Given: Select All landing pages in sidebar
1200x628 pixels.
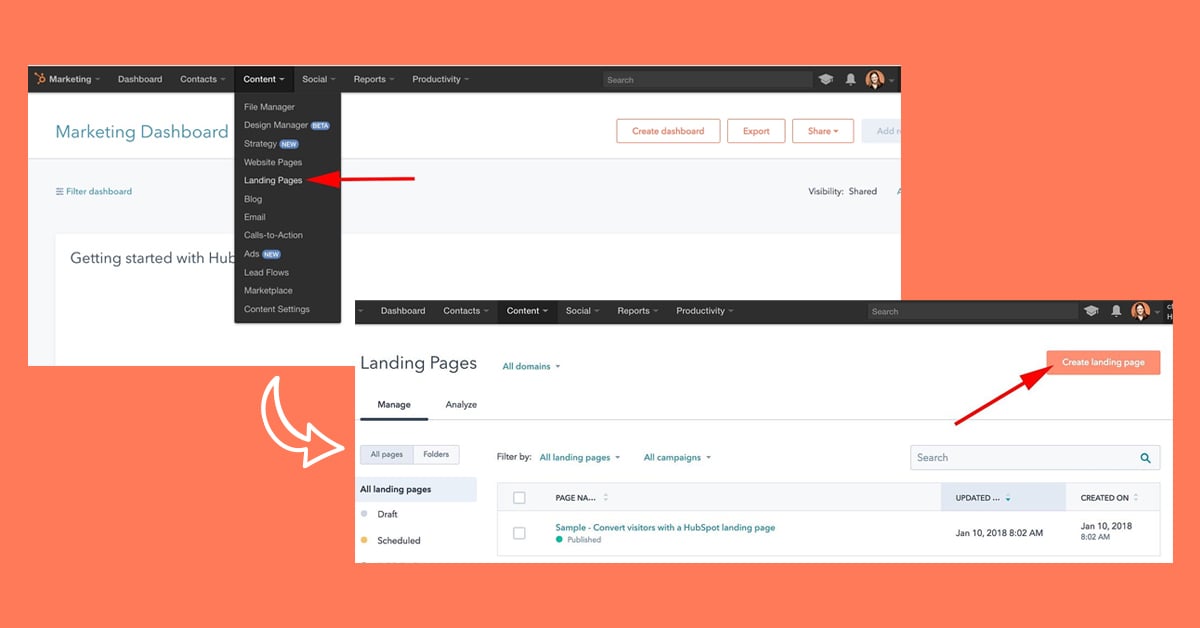Looking at the screenshot, I should point(418,489).
